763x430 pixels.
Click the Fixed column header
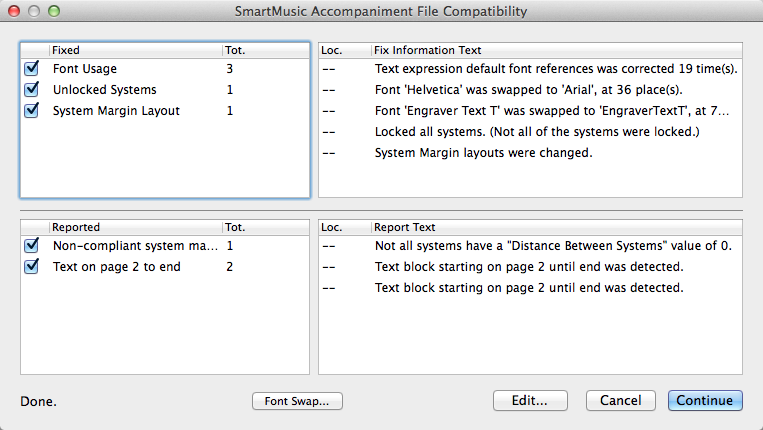pyautogui.click(x=136, y=50)
